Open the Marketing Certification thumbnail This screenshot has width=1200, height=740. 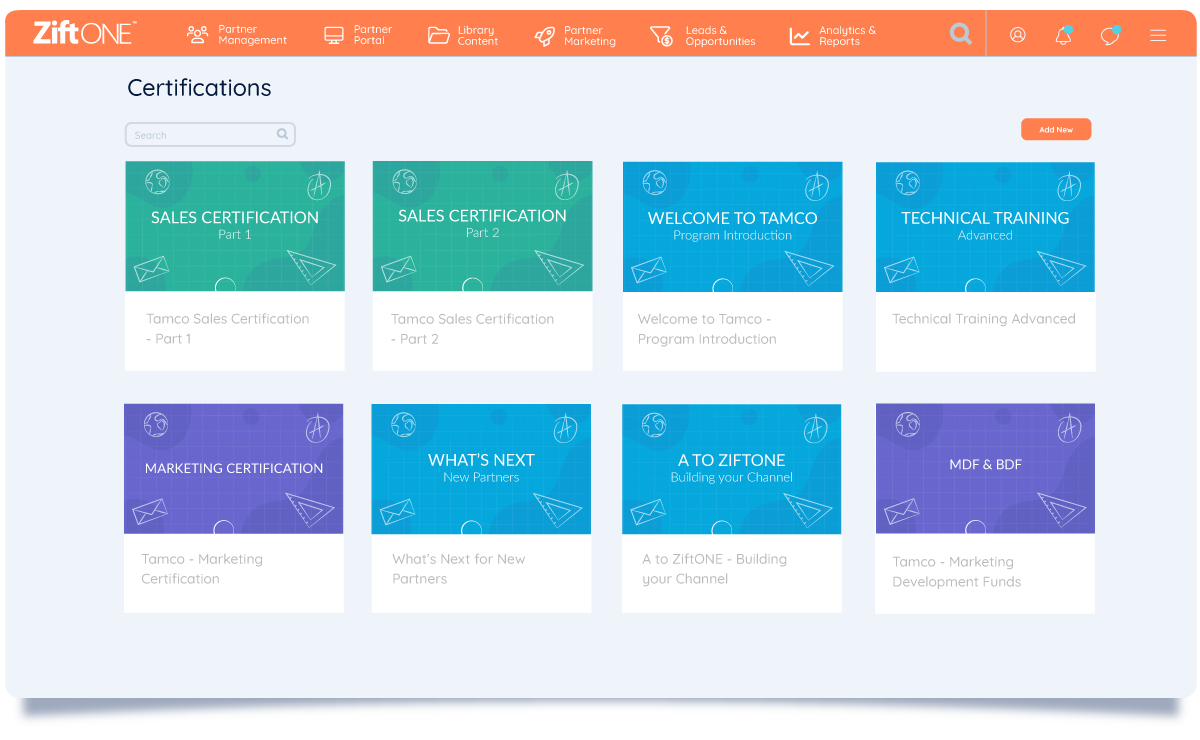(x=234, y=468)
